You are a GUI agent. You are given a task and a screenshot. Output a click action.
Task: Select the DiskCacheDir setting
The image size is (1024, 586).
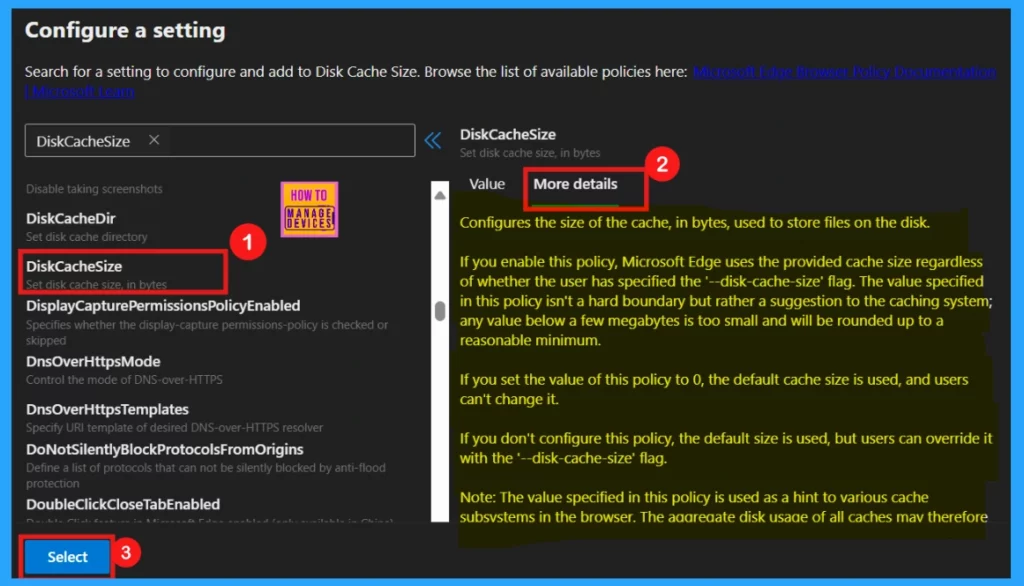click(x=71, y=218)
